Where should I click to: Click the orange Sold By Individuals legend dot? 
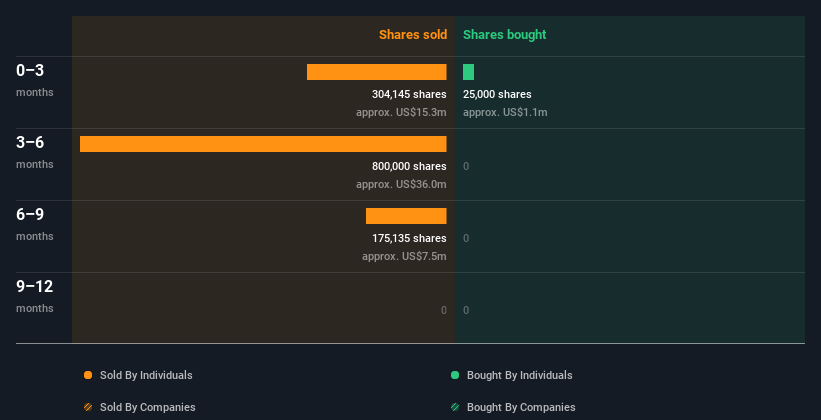point(88,375)
